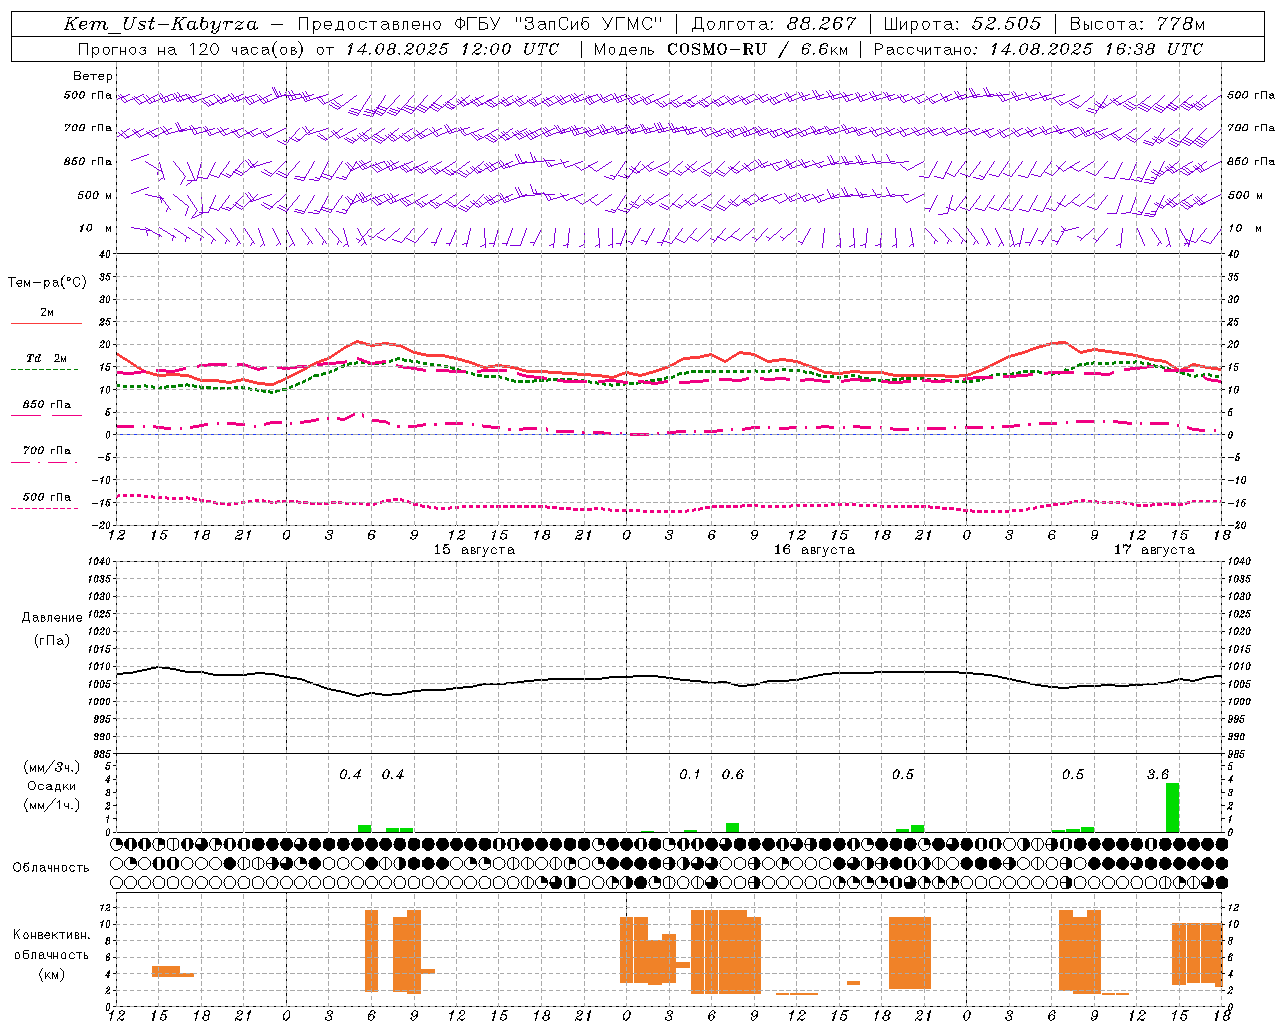
Task: Click the 700 гПа temperature legend entry
Action: coord(47,451)
